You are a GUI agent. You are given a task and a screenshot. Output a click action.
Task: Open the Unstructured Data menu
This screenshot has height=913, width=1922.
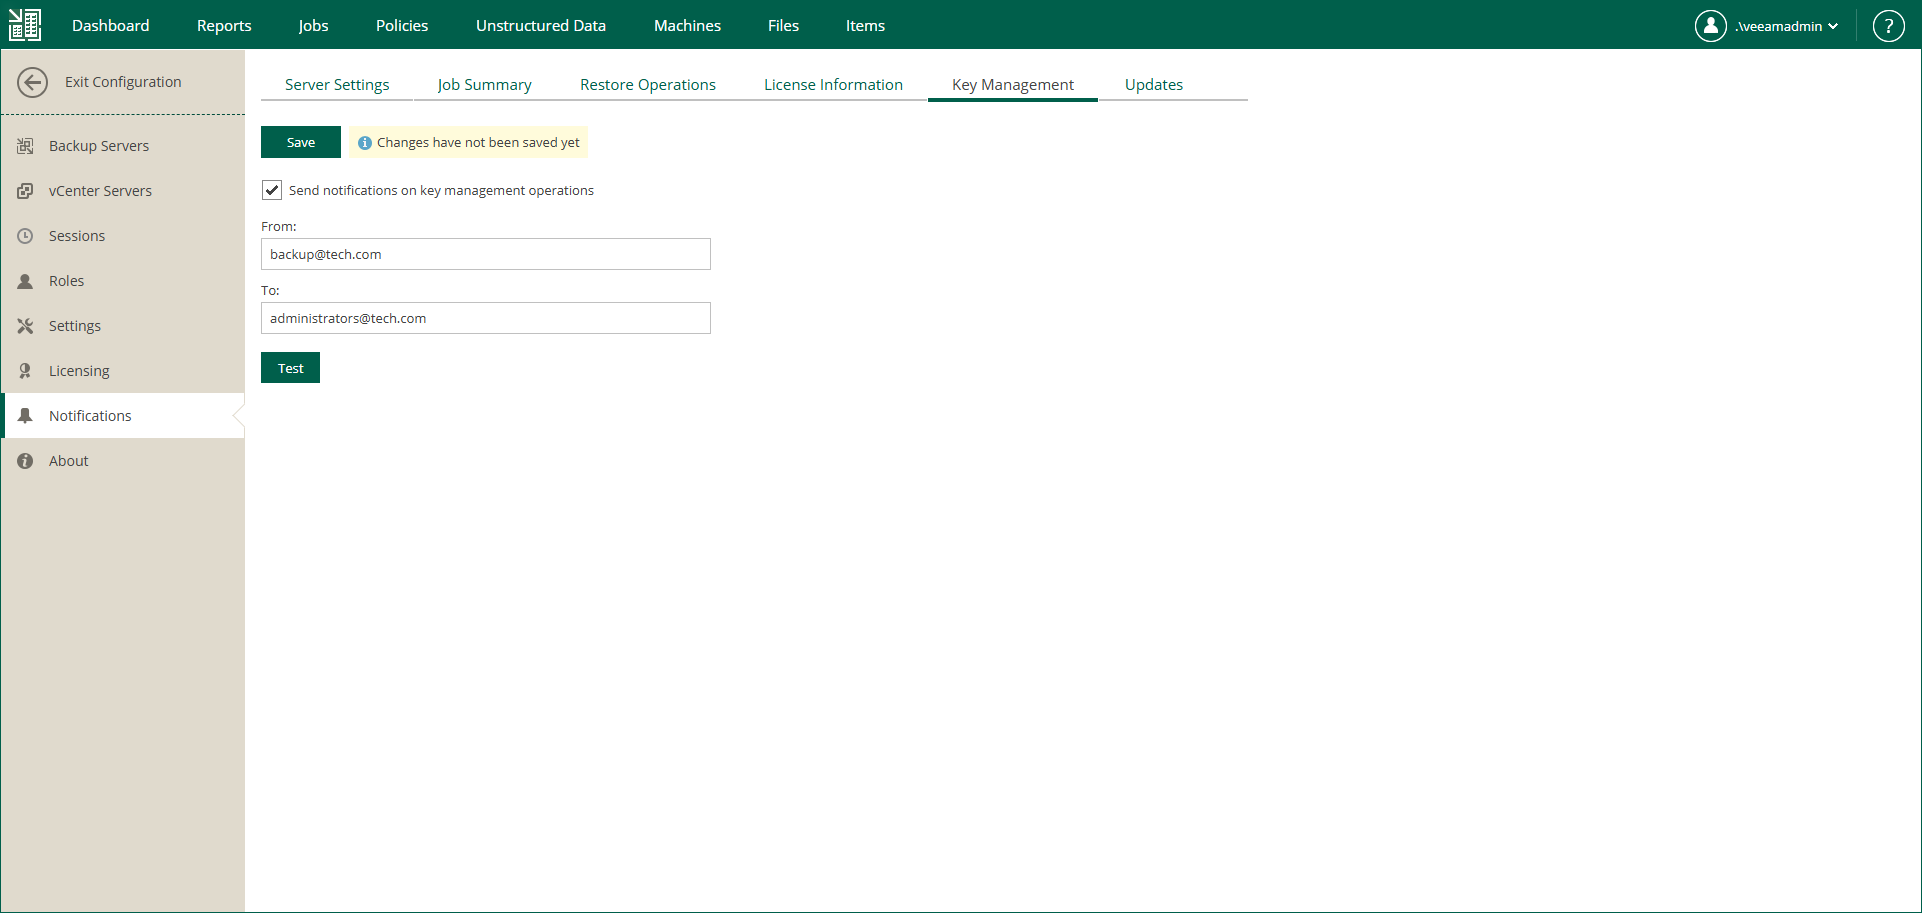click(x=541, y=26)
